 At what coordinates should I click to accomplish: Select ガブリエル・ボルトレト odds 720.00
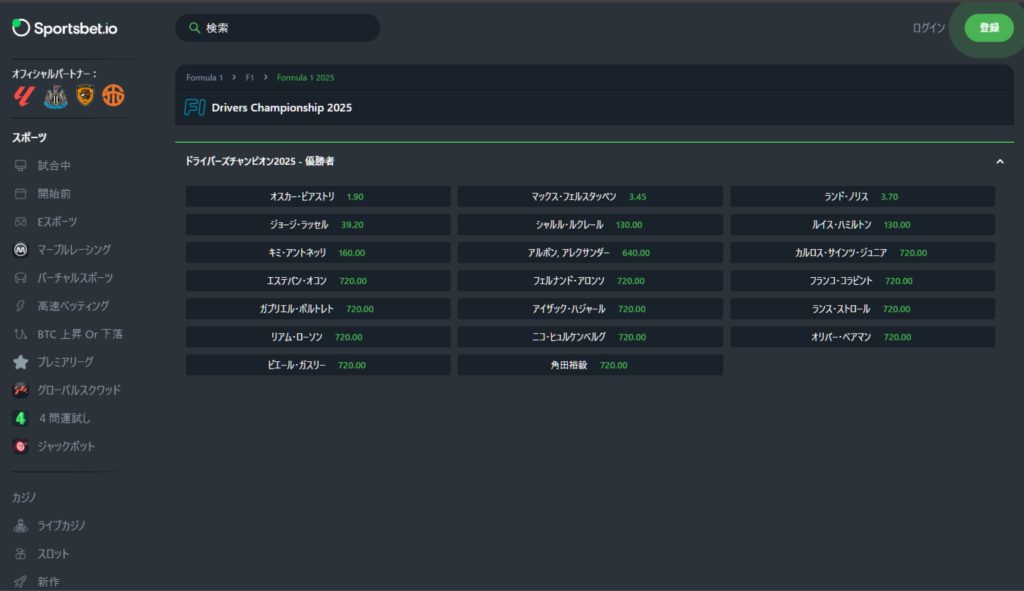click(x=318, y=309)
